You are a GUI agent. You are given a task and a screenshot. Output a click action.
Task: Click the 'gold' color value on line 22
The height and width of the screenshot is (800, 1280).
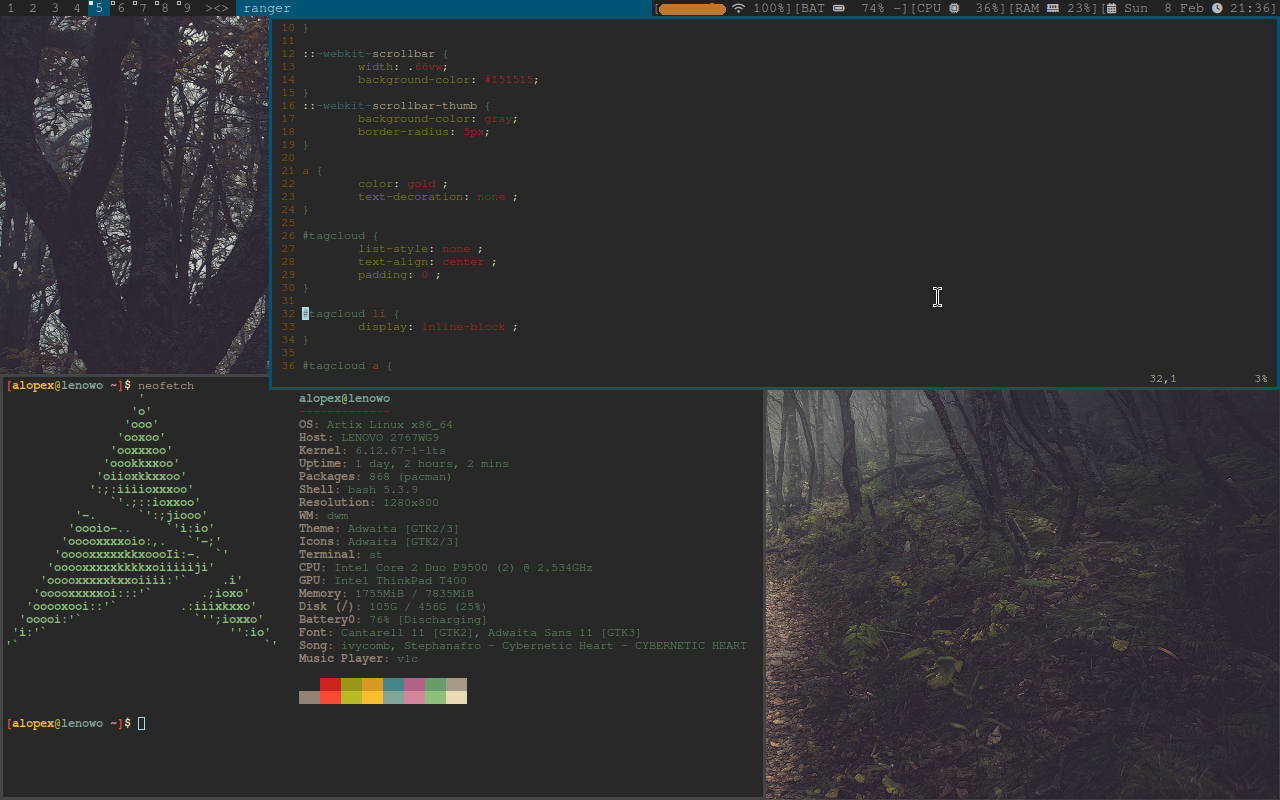tap(422, 184)
